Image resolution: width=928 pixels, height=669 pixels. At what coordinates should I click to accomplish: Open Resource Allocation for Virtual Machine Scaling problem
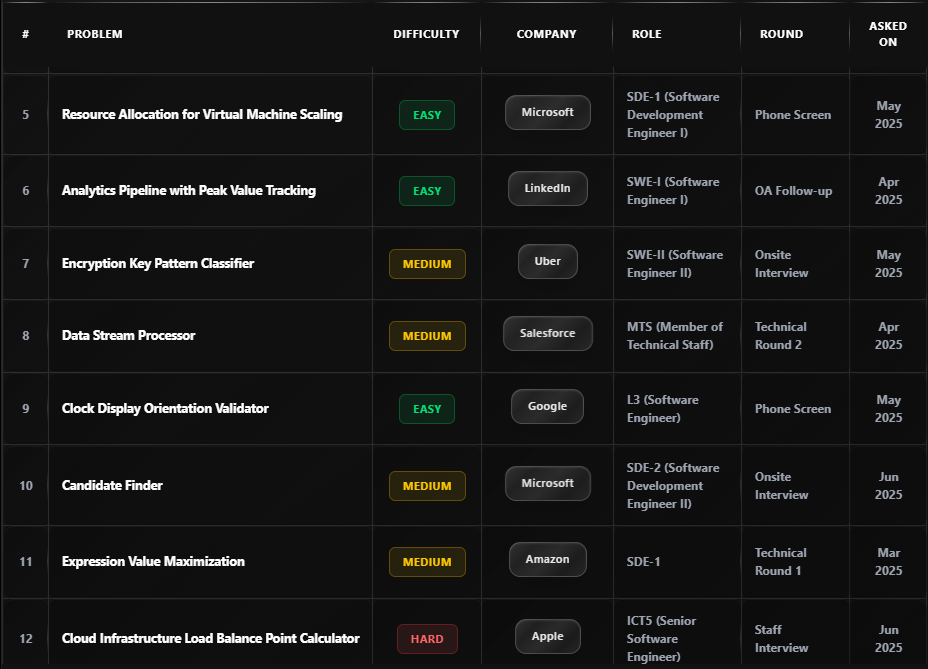click(202, 115)
